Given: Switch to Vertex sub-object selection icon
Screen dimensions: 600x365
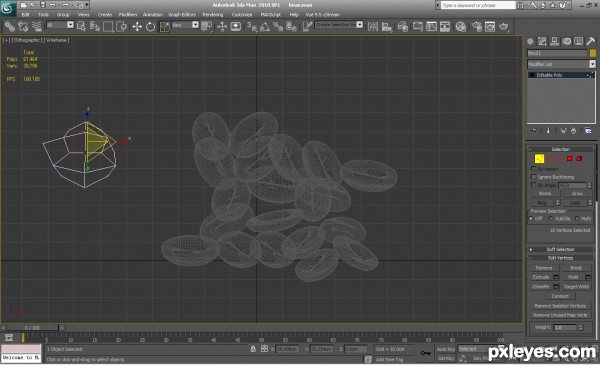Looking at the screenshot, I should pyautogui.click(x=539, y=158).
